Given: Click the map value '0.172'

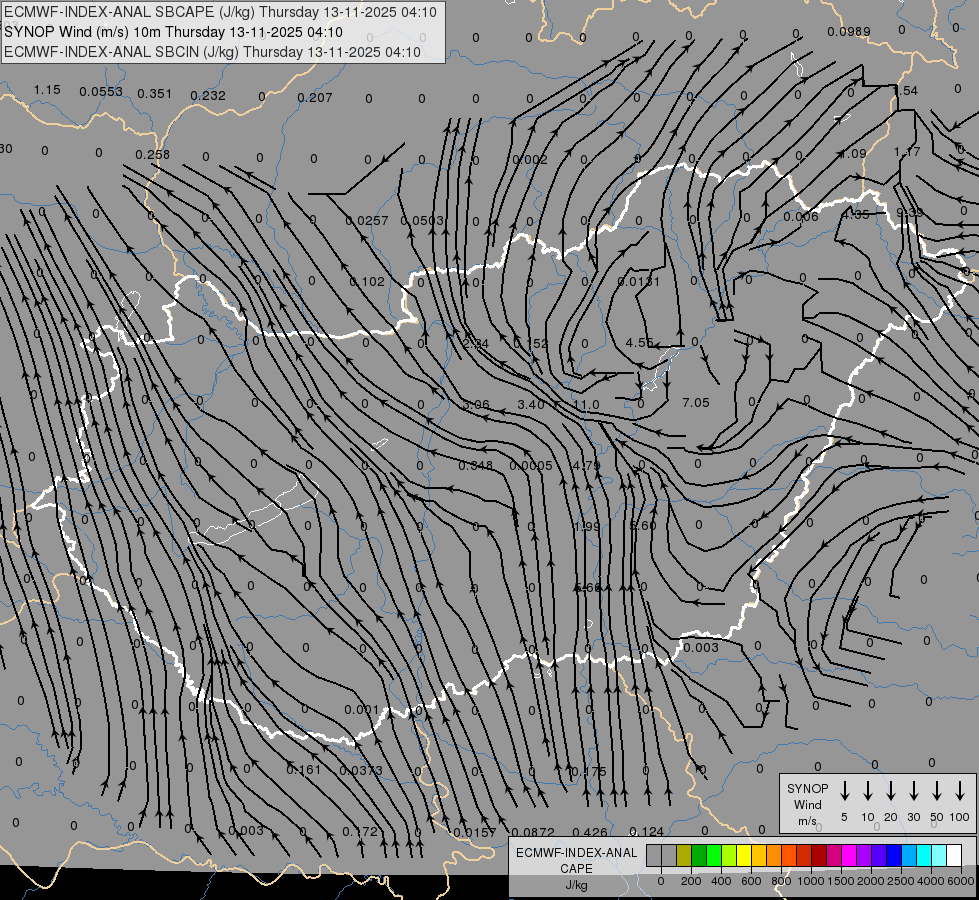Looking at the screenshot, I should tap(360, 832).
